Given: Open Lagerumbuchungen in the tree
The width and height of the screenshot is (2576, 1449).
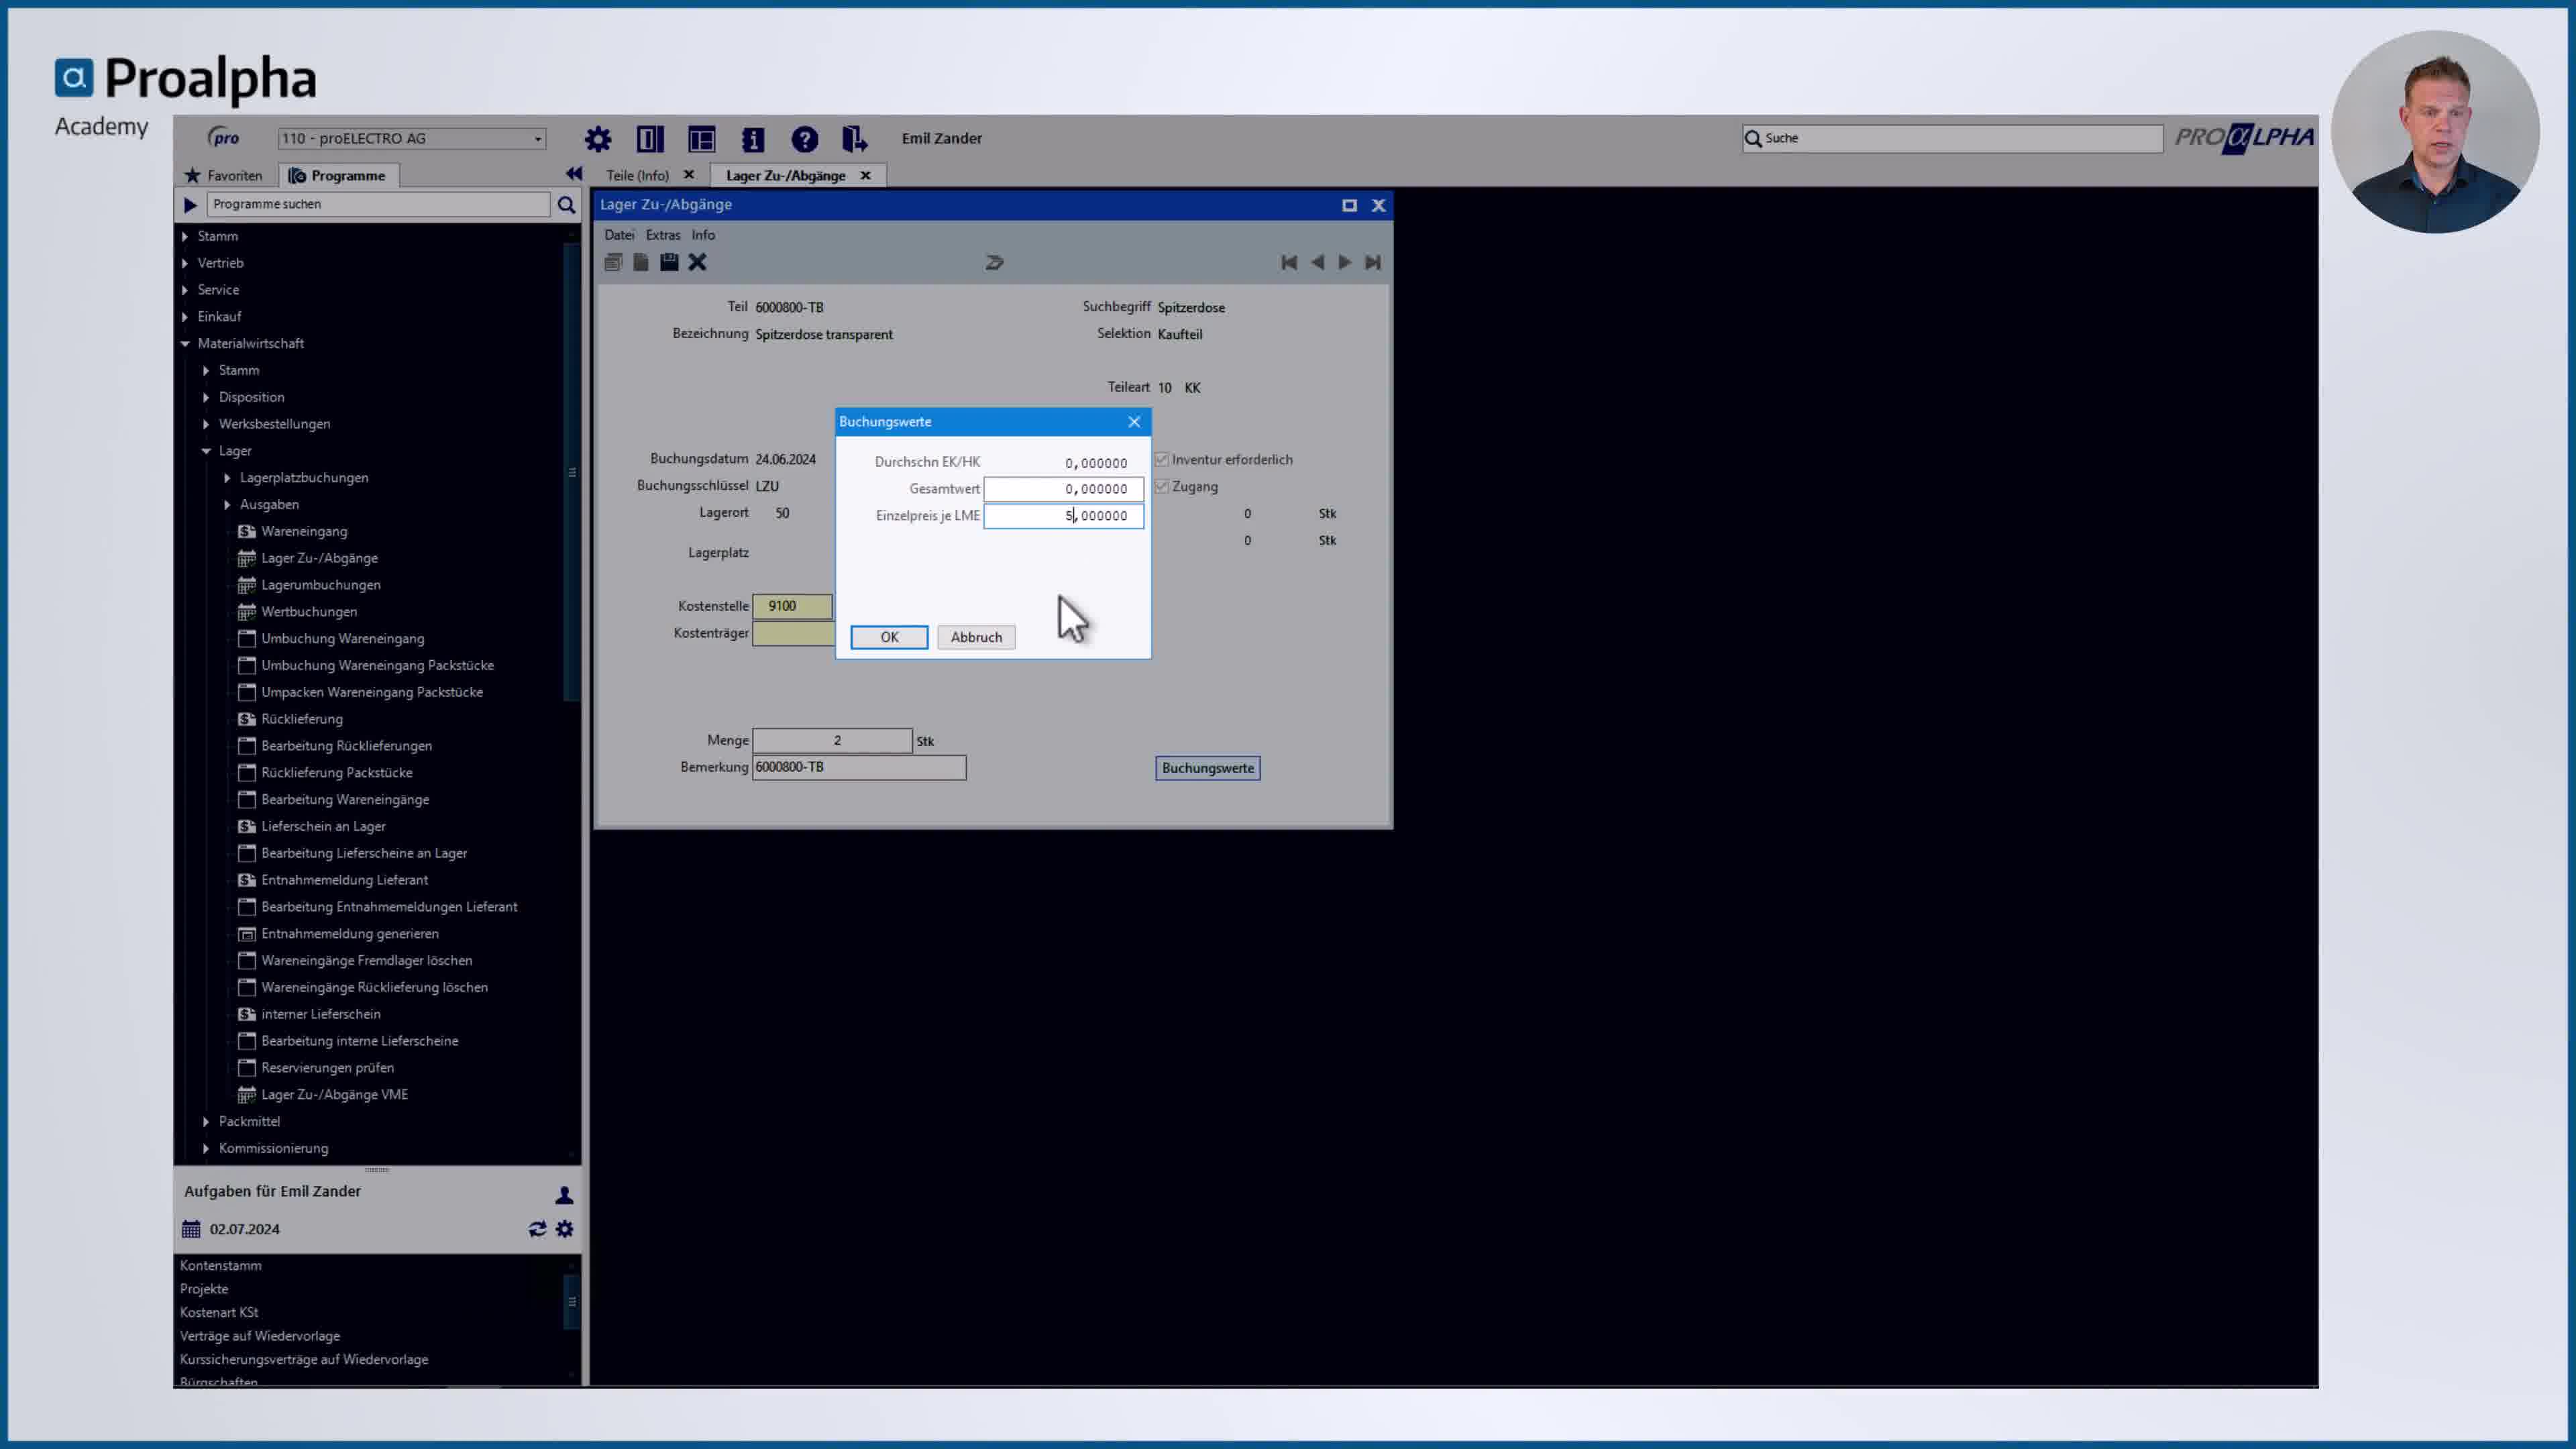Looking at the screenshot, I should tap(320, 585).
